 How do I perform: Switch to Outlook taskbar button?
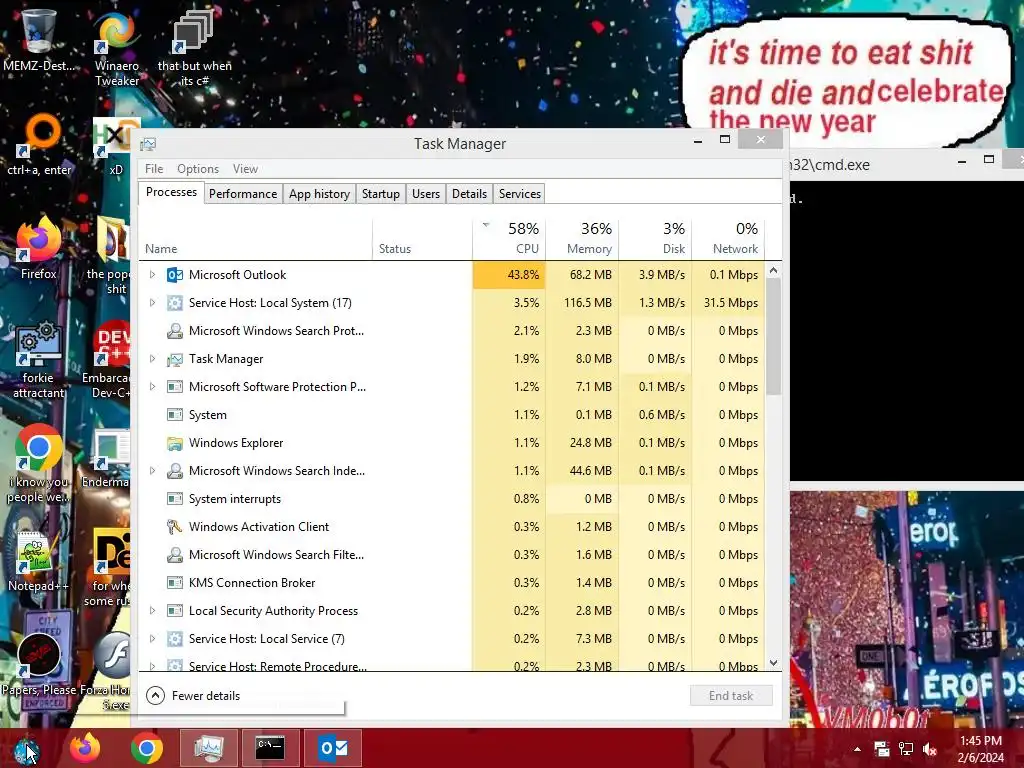(333, 748)
